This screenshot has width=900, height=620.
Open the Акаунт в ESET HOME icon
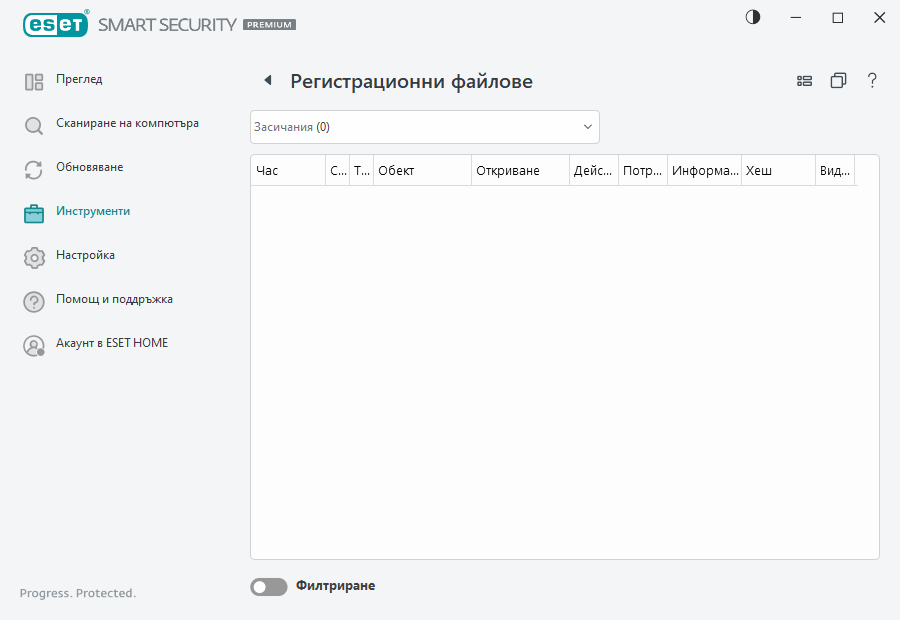33,343
